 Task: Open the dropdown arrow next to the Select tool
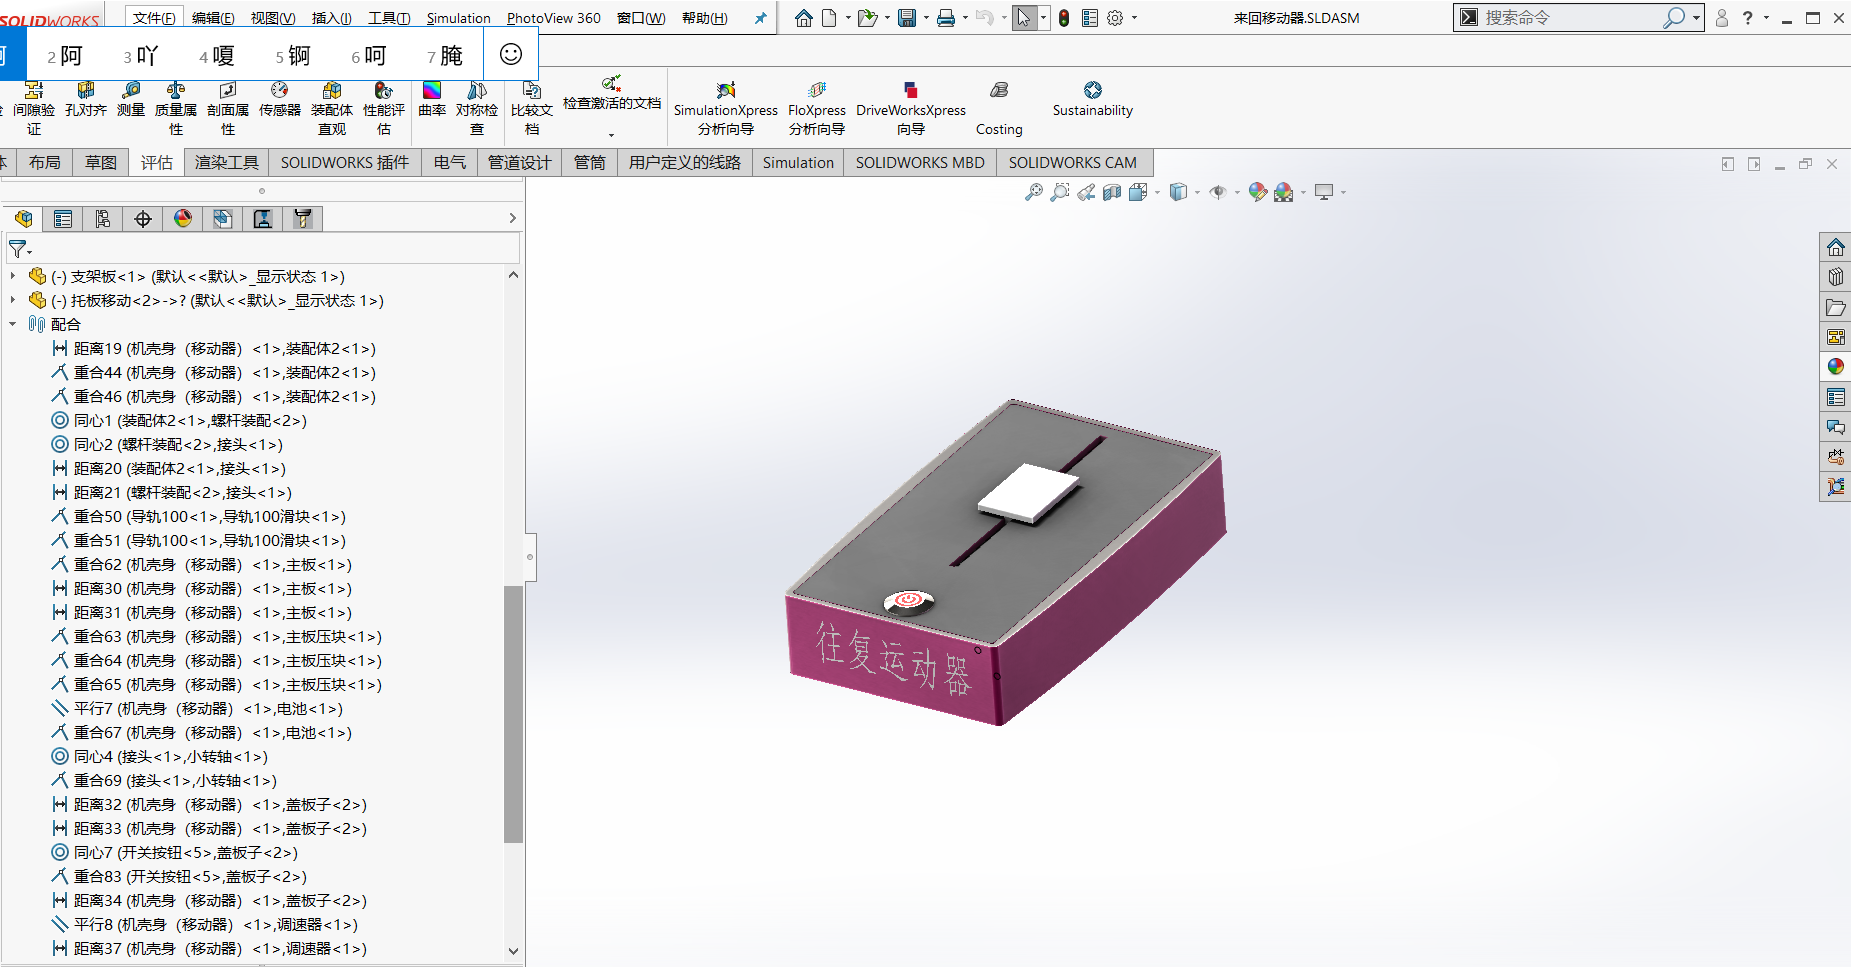tap(1044, 18)
